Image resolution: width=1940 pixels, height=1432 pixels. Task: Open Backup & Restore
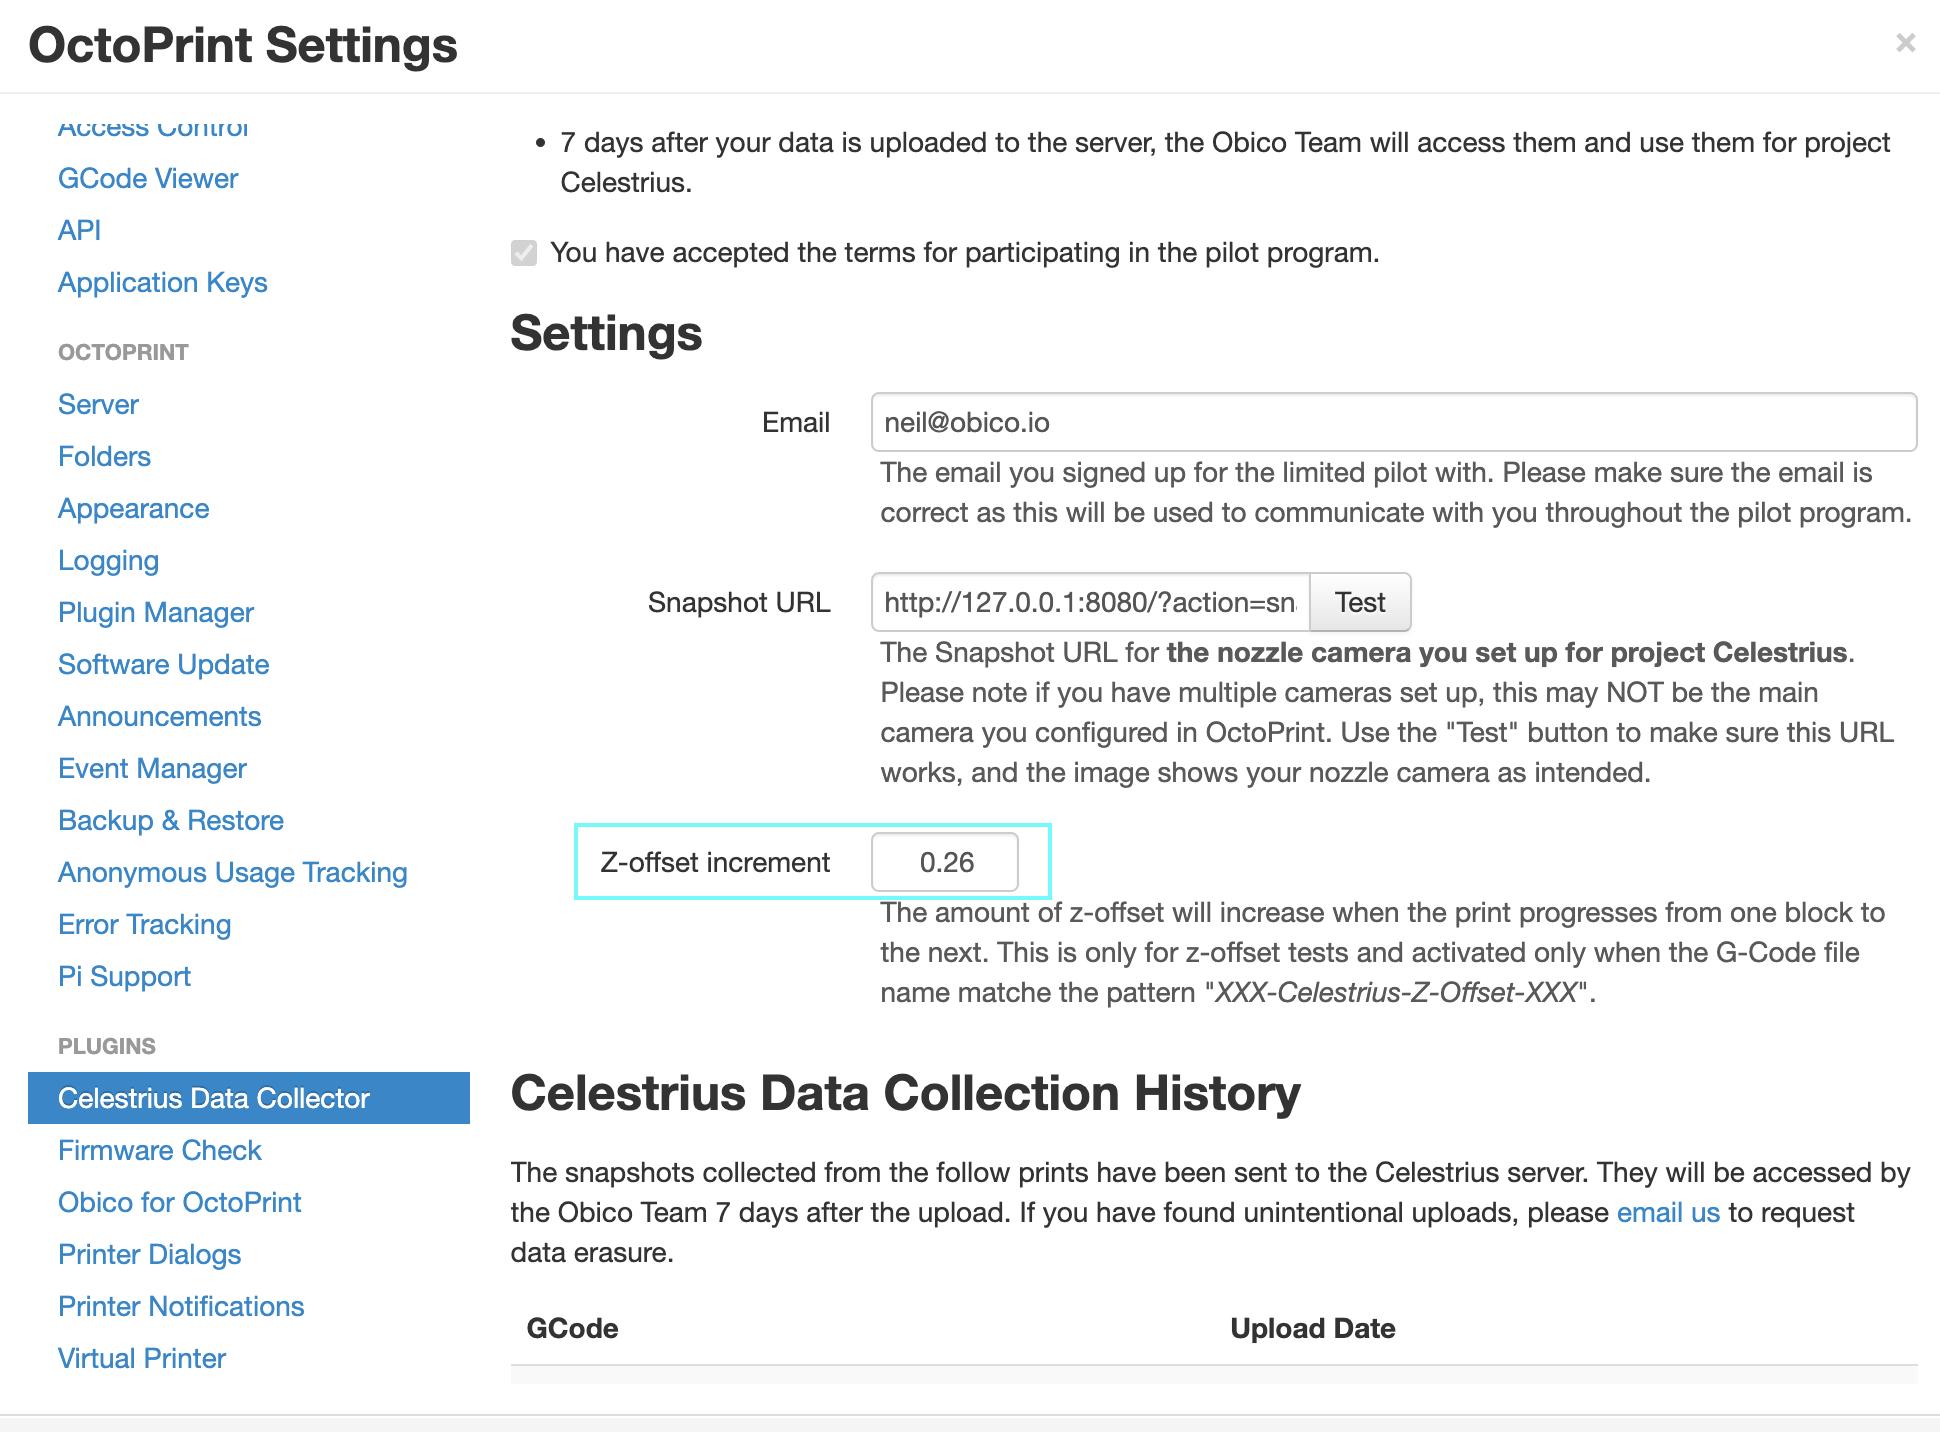tap(171, 820)
